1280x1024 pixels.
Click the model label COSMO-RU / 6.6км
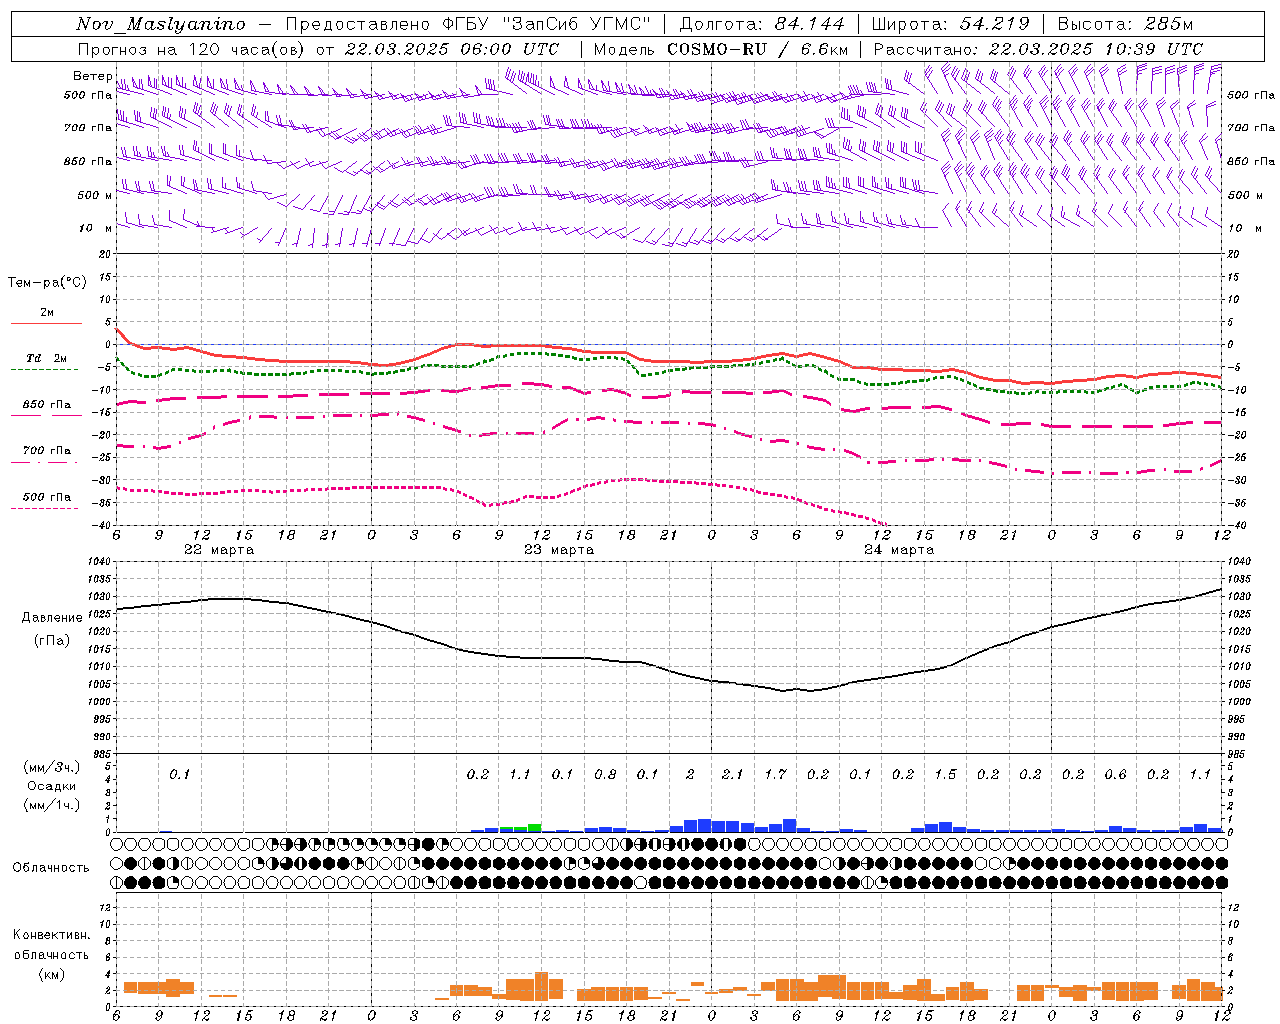click(x=758, y=49)
